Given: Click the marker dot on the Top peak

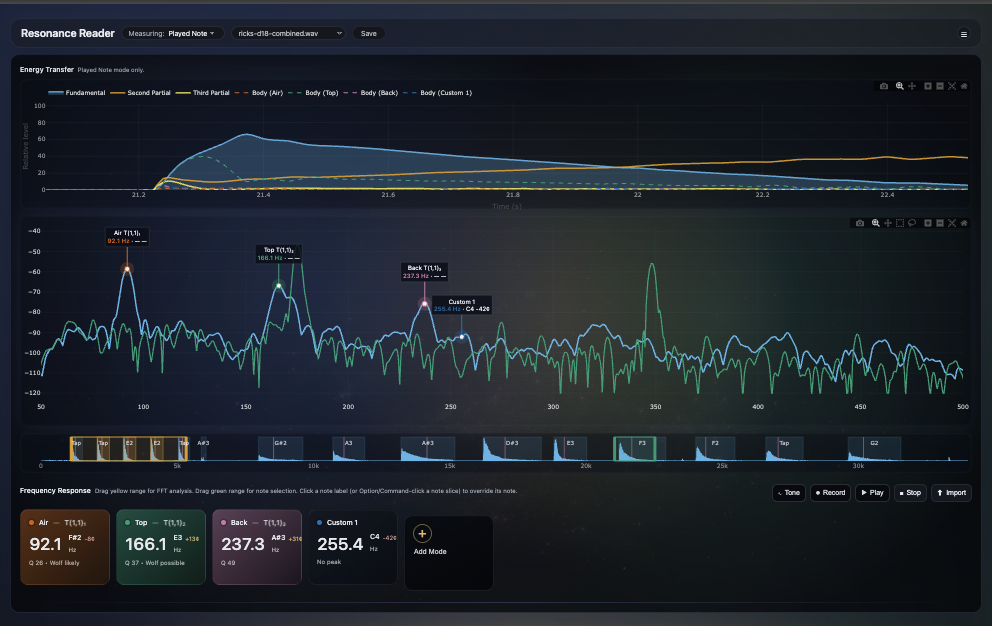Looking at the screenshot, I should click(278, 286).
